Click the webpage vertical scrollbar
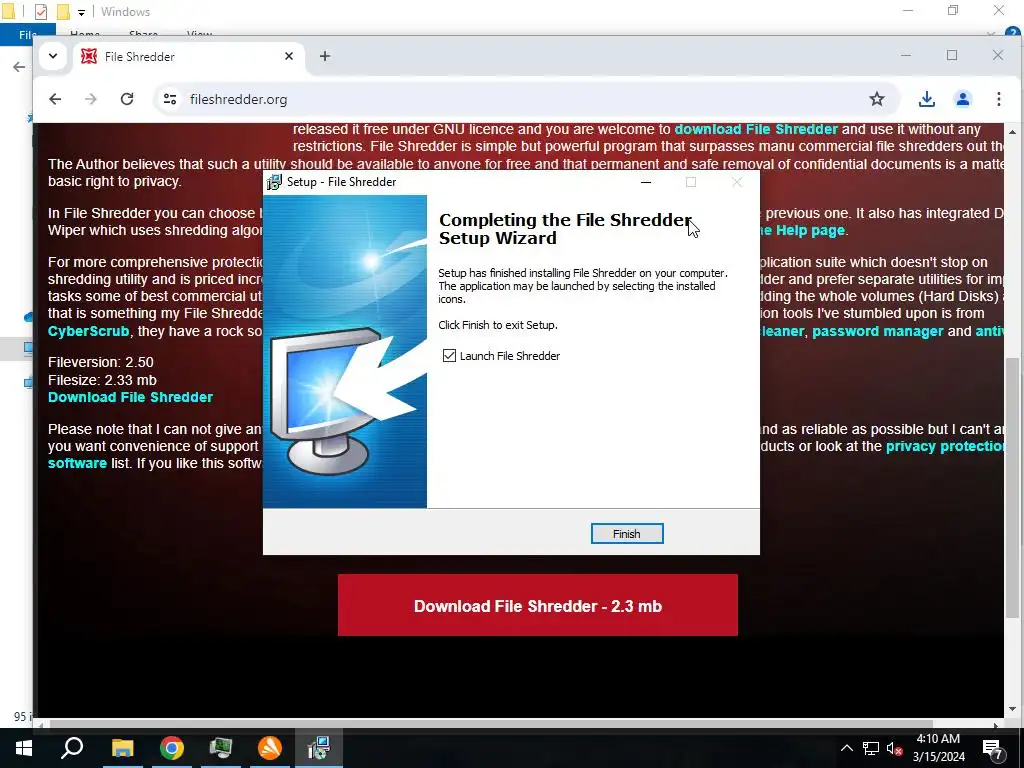Viewport: 1024px width, 768px height. tap(1012, 488)
